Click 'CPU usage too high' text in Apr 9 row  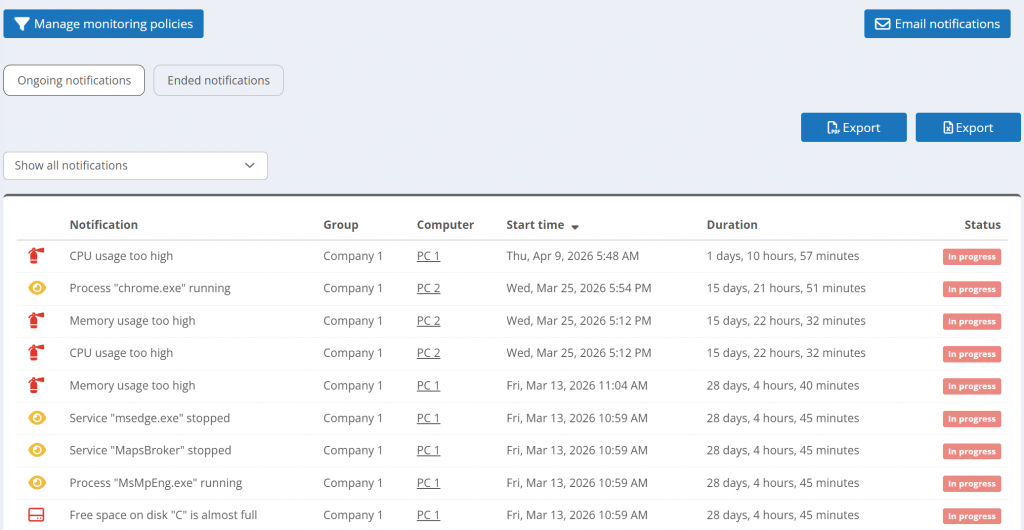click(x=121, y=256)
